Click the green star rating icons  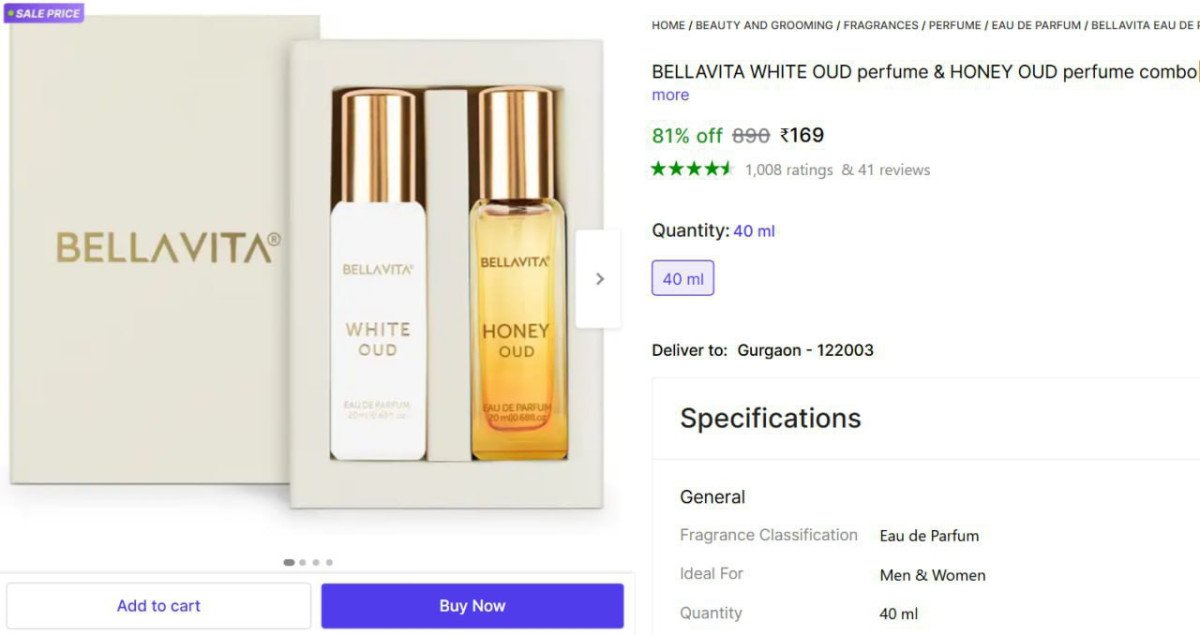click(692, 169)
